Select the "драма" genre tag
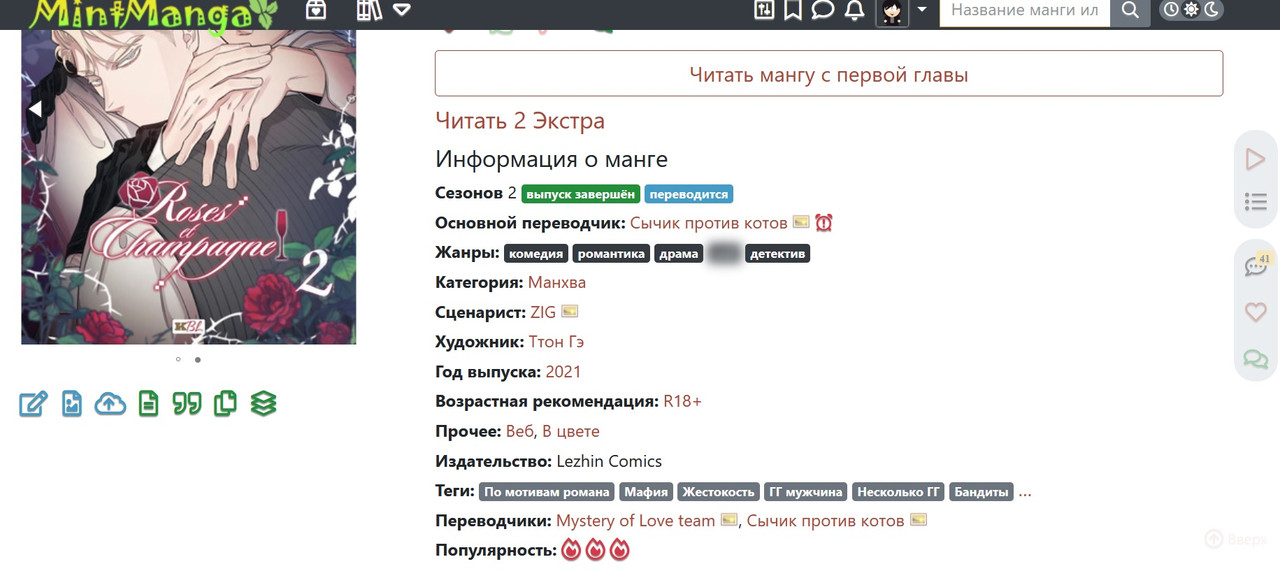This screenshot has width=1280, height=573. (x=679, y=254)
